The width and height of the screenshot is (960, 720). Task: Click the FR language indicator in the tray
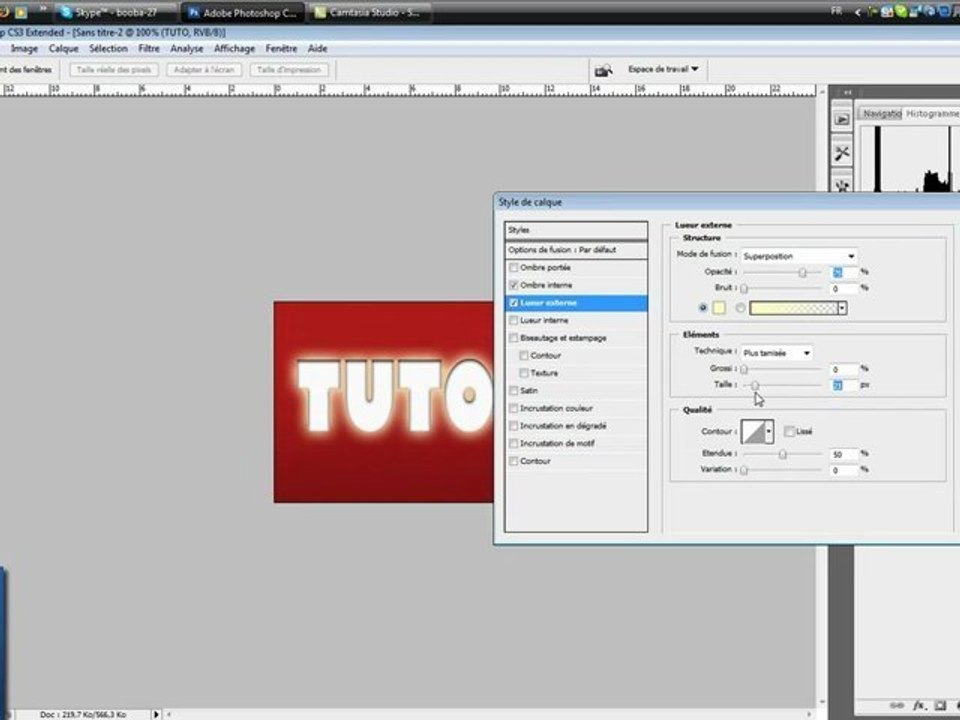[x=836, y=11]
